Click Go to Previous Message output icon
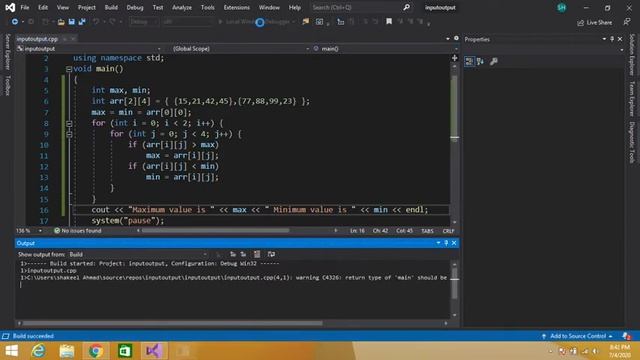Screen dimensions: 640x360 [x=233, y=254]
